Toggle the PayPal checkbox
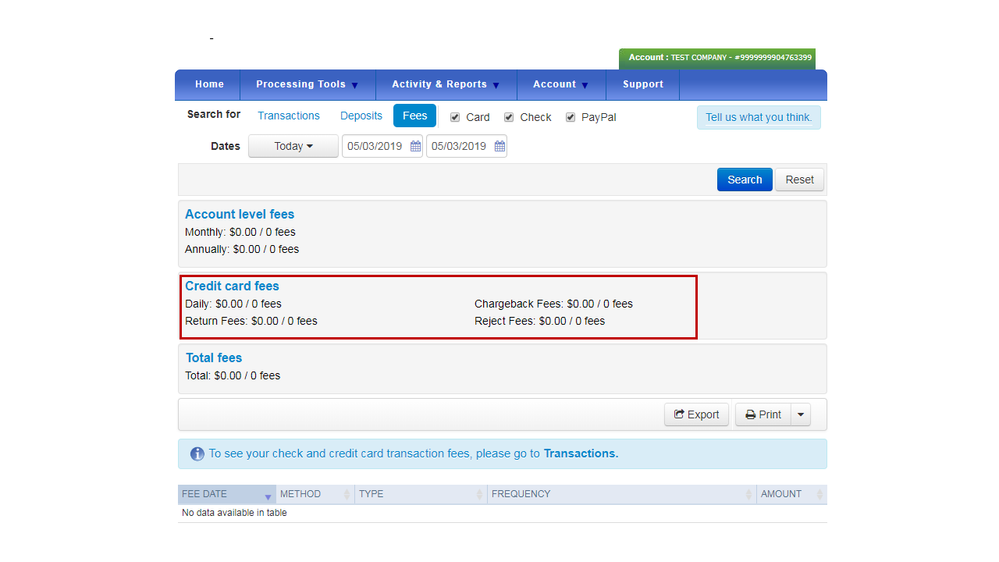Image resolution: width=999 pixels, height=562 pixels. 570,117
